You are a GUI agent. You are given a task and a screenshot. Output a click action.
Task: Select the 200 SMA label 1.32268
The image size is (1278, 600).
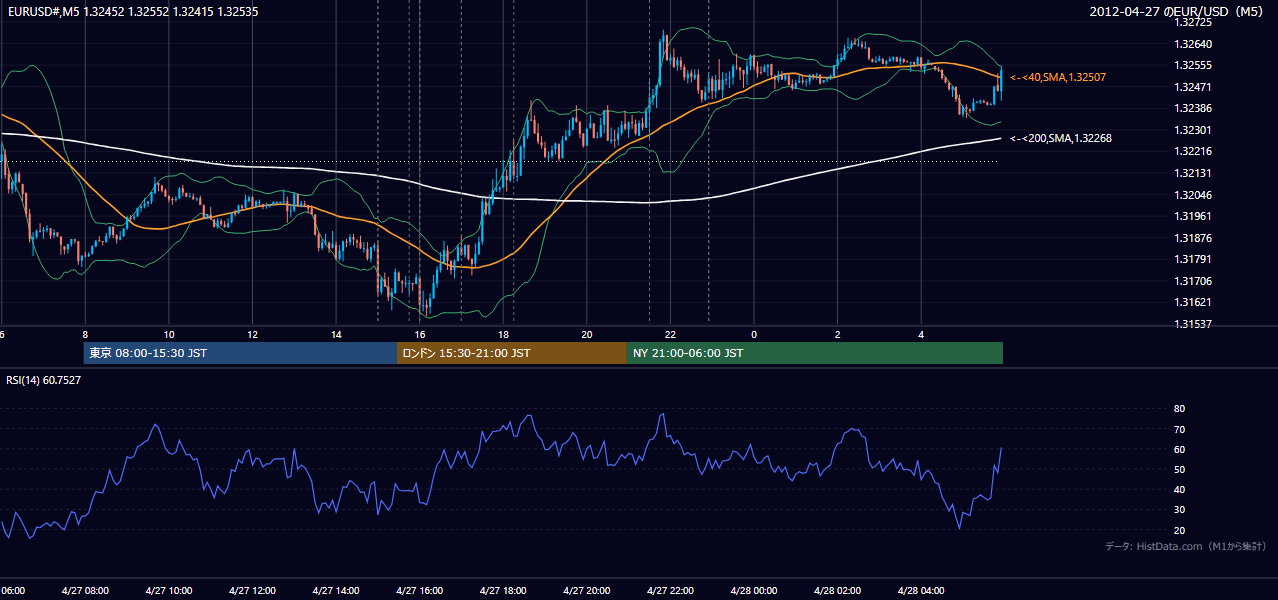1061,138
